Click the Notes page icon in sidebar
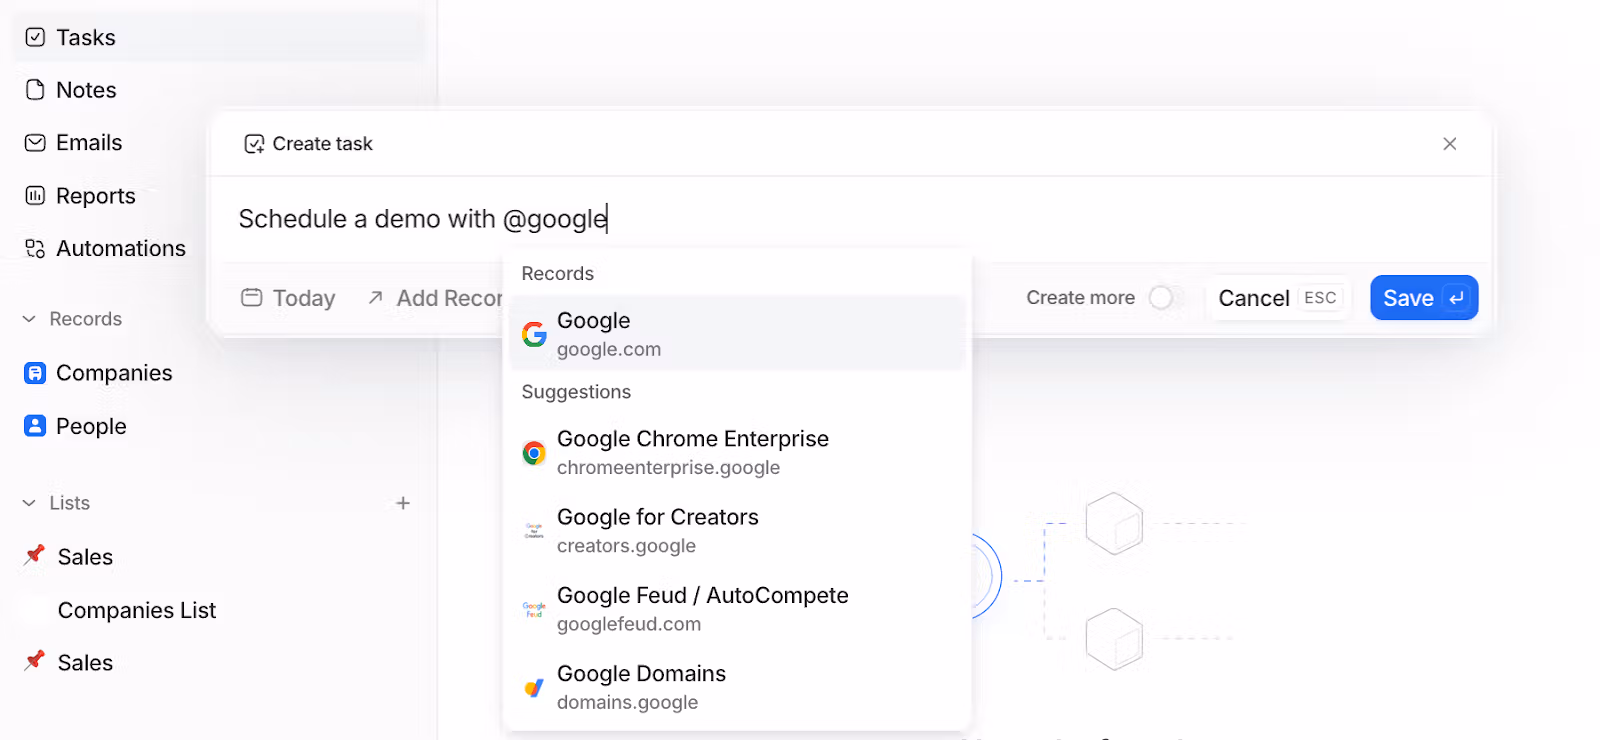1600x740 pixels. click(x=35, y=90)
